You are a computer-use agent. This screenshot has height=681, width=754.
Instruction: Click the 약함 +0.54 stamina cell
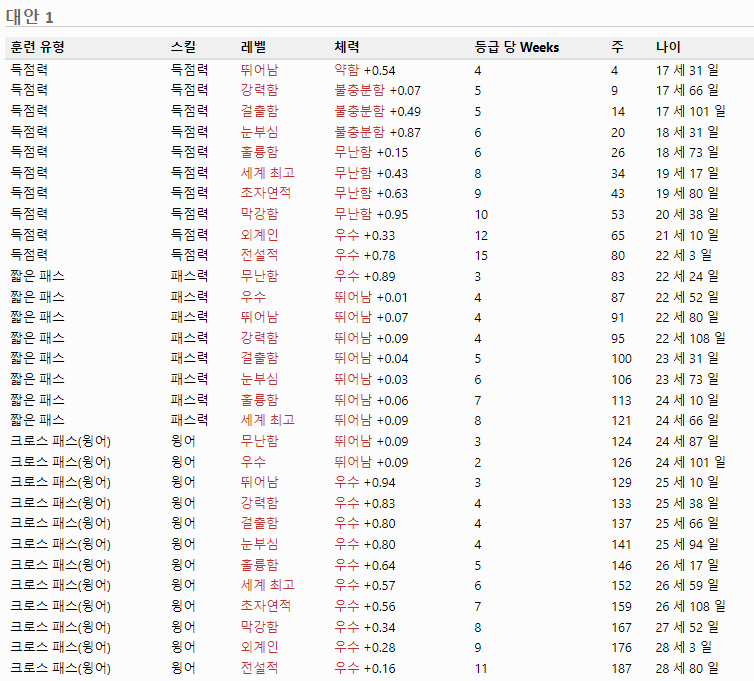tap(365, 70)
